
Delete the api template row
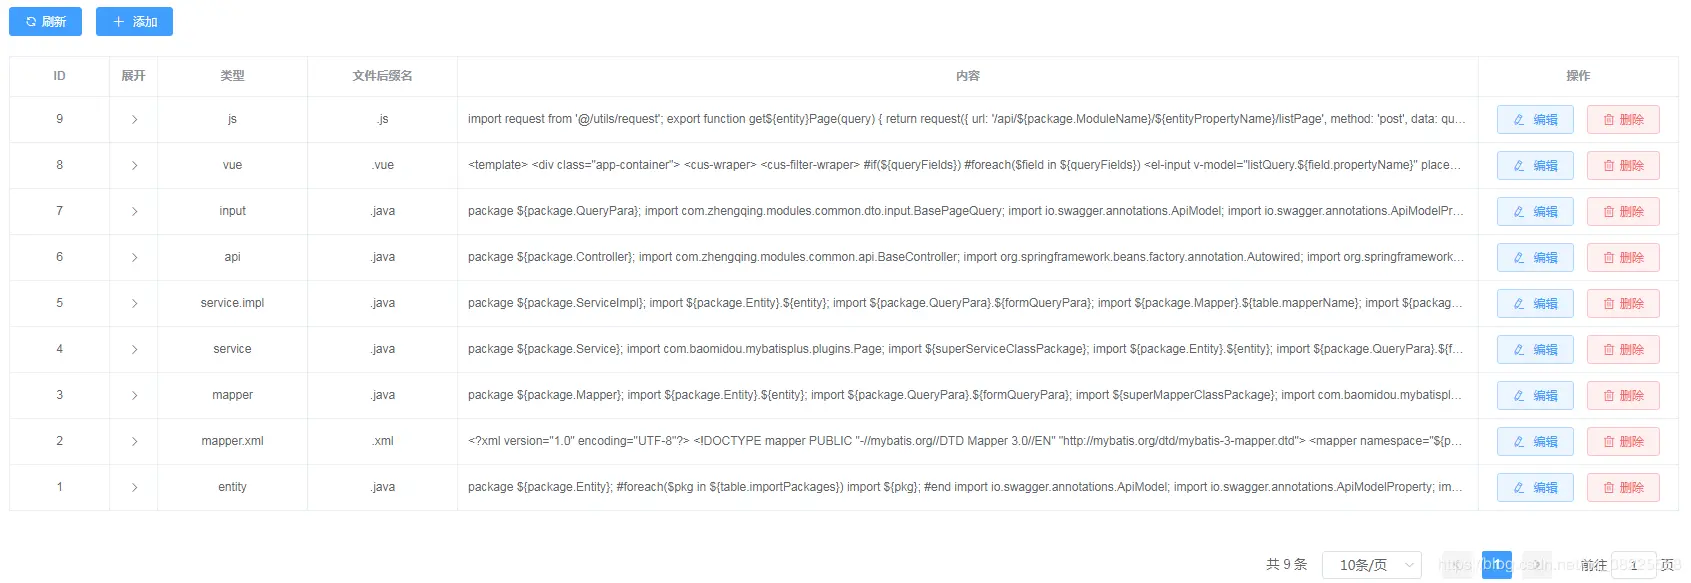1622,257
